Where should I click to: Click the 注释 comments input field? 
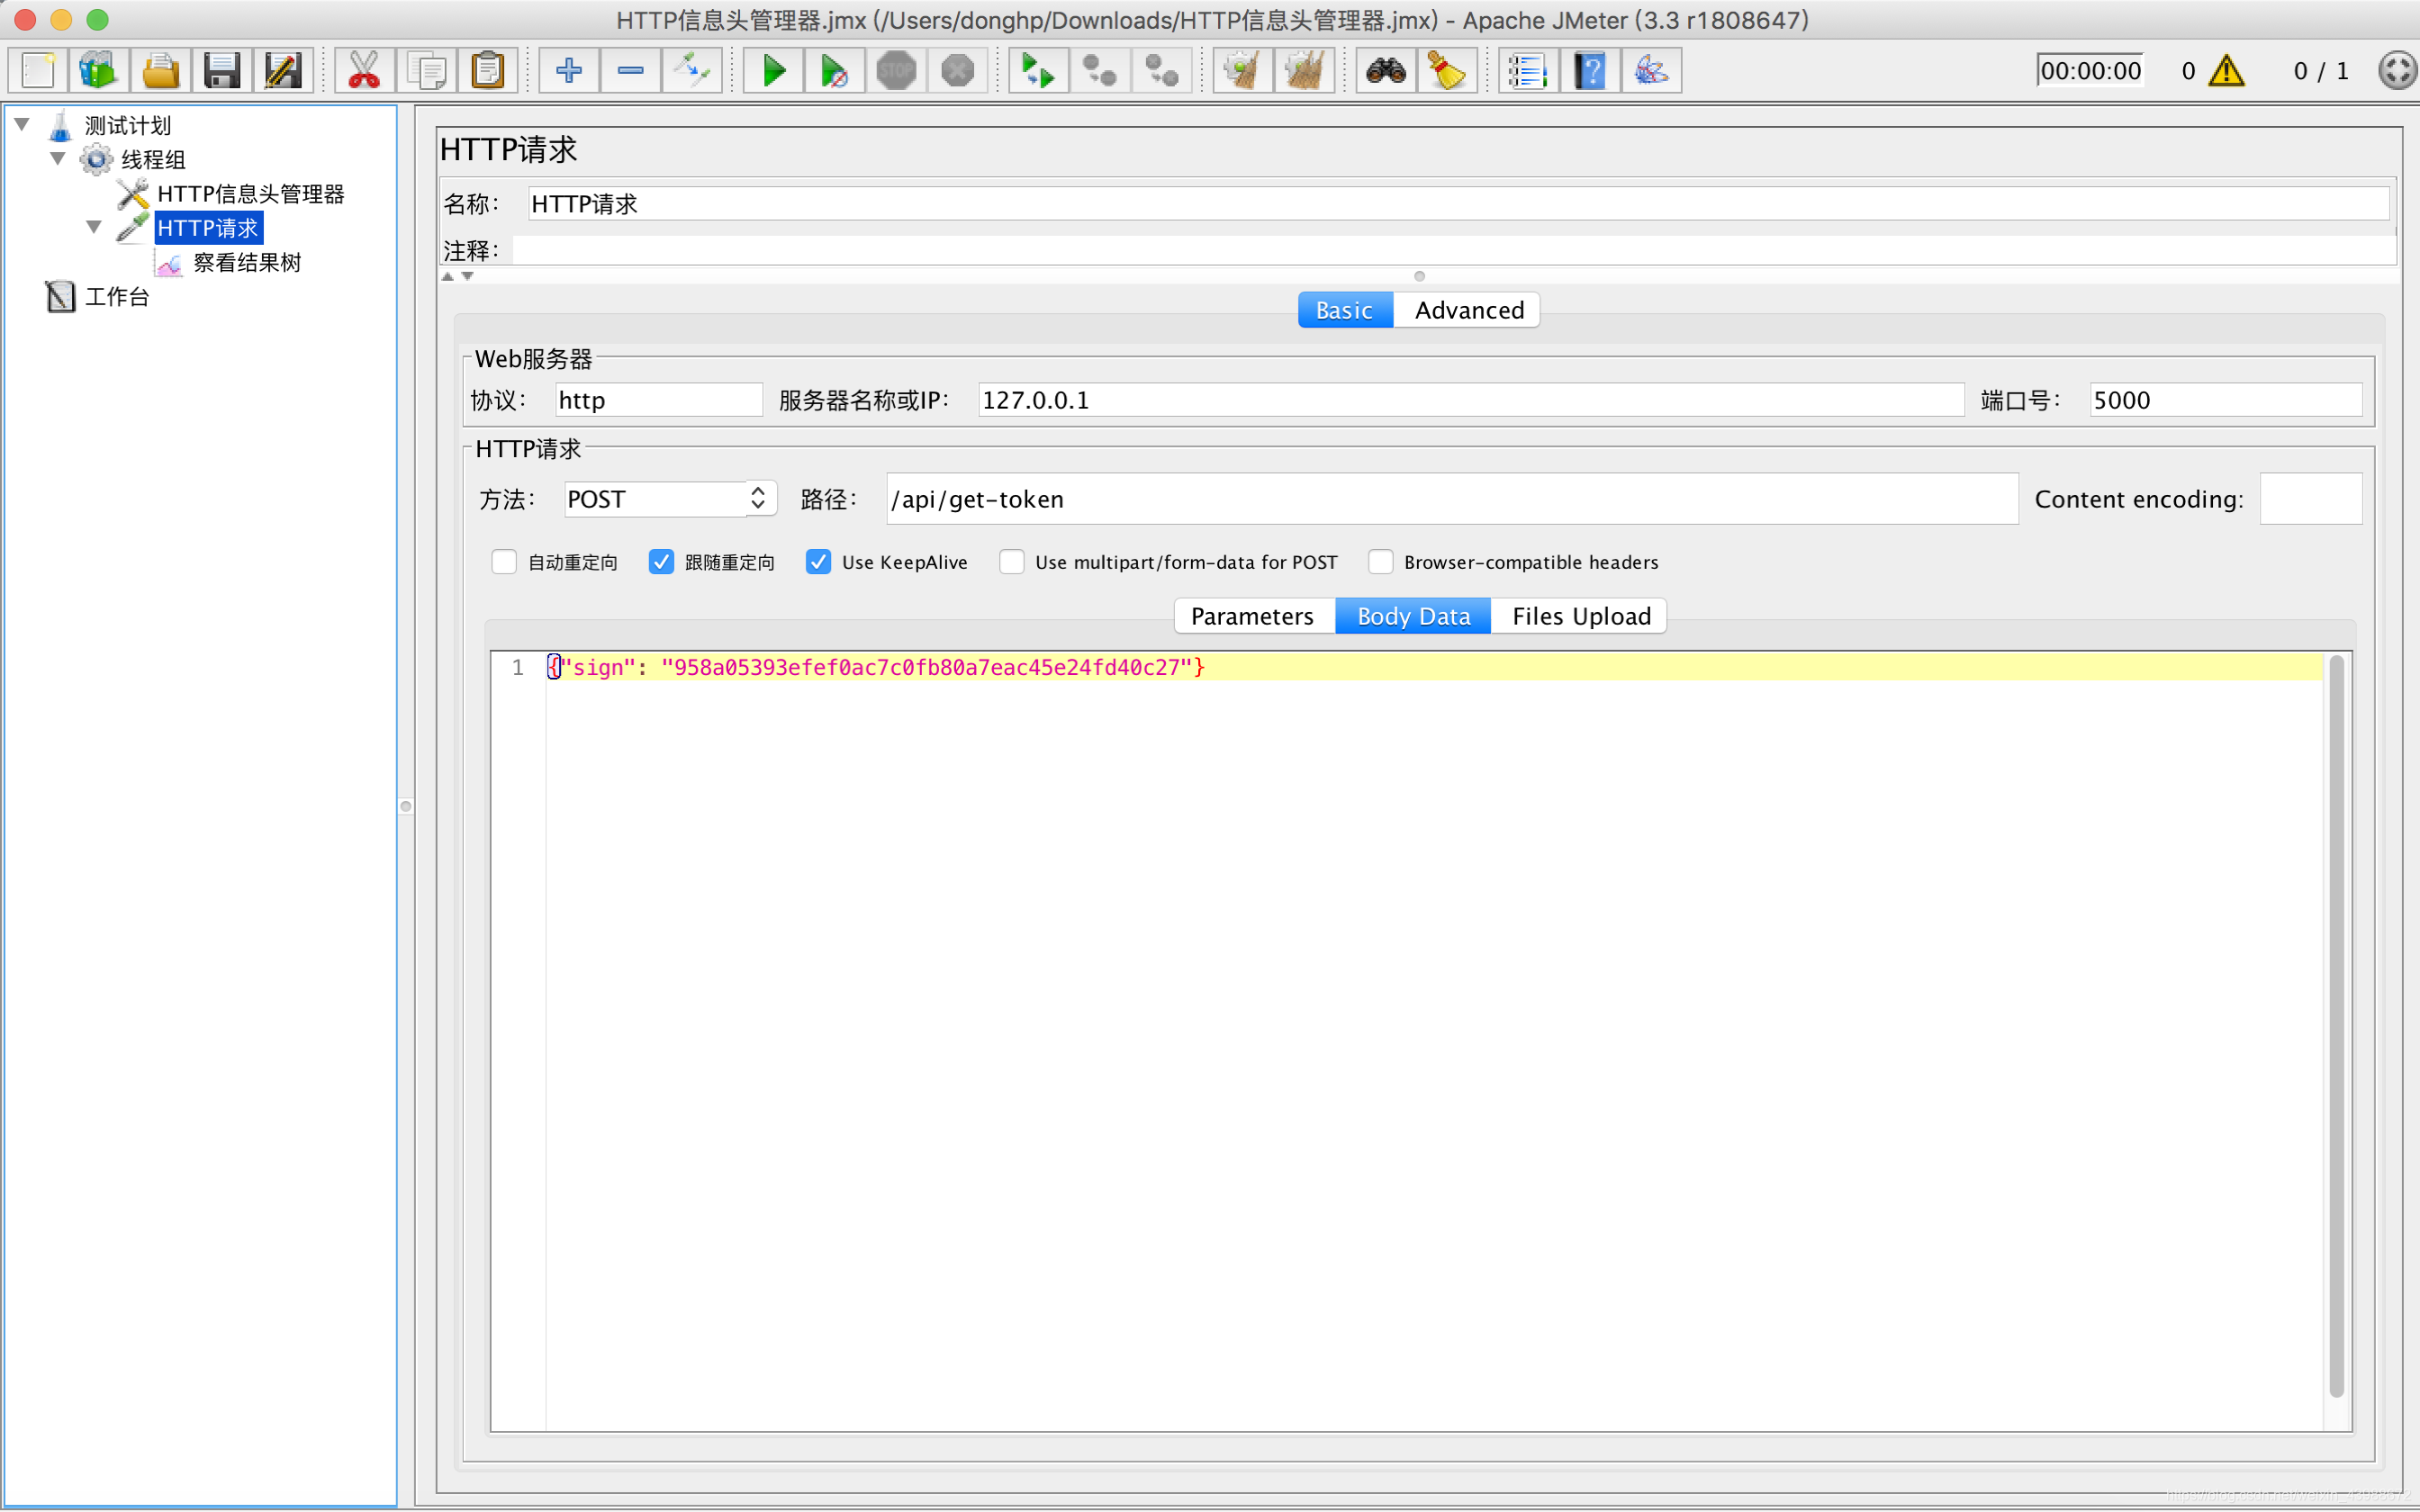pos(1454,250)
